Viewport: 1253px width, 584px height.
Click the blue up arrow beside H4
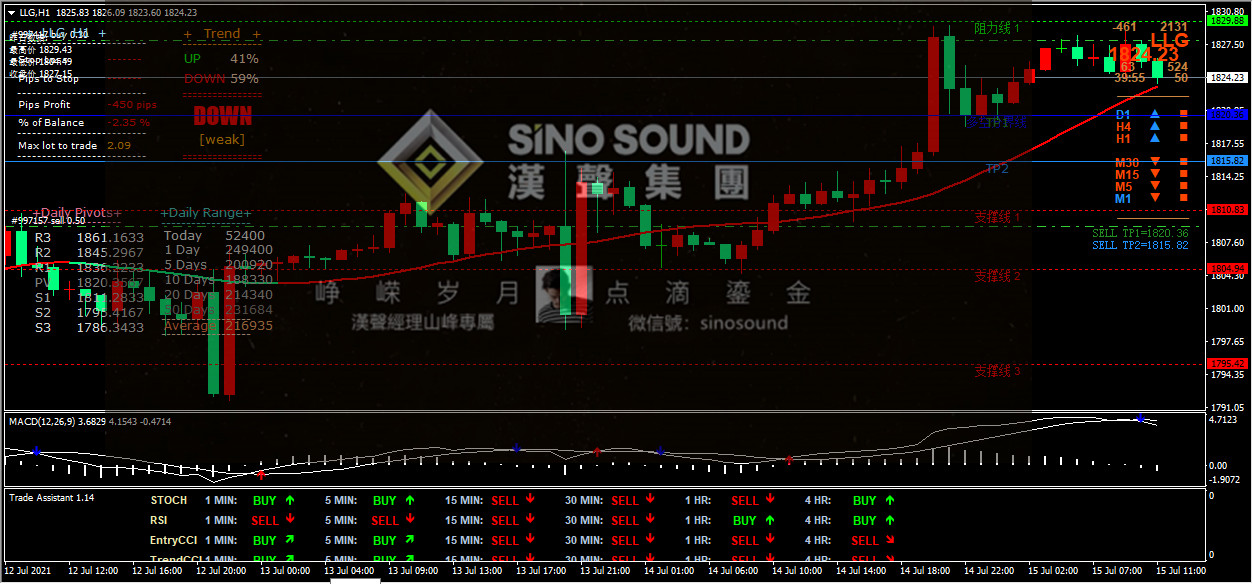coord(1154,127)
